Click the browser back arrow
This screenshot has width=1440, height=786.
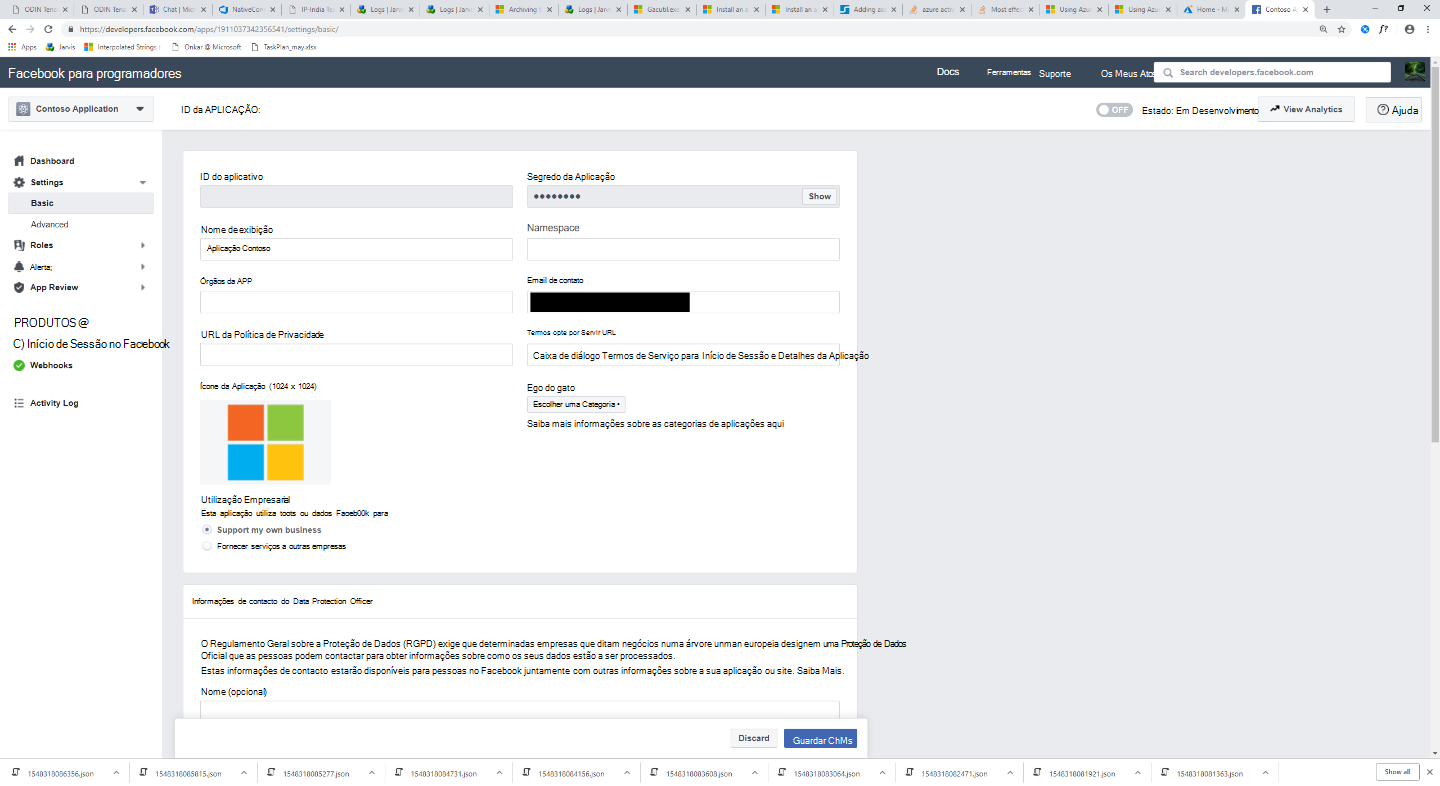(x=12, y=29)
